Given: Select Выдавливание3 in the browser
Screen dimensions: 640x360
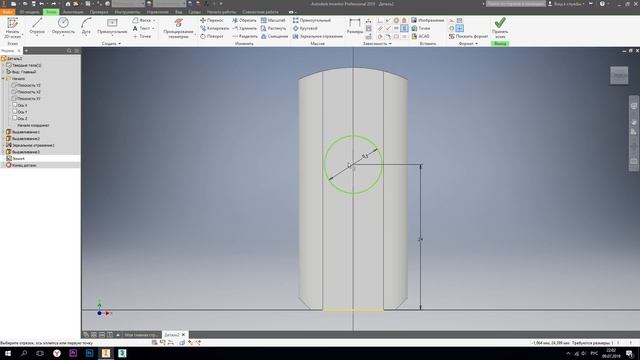Looking at the screenshot, I should tap(26, 152).
